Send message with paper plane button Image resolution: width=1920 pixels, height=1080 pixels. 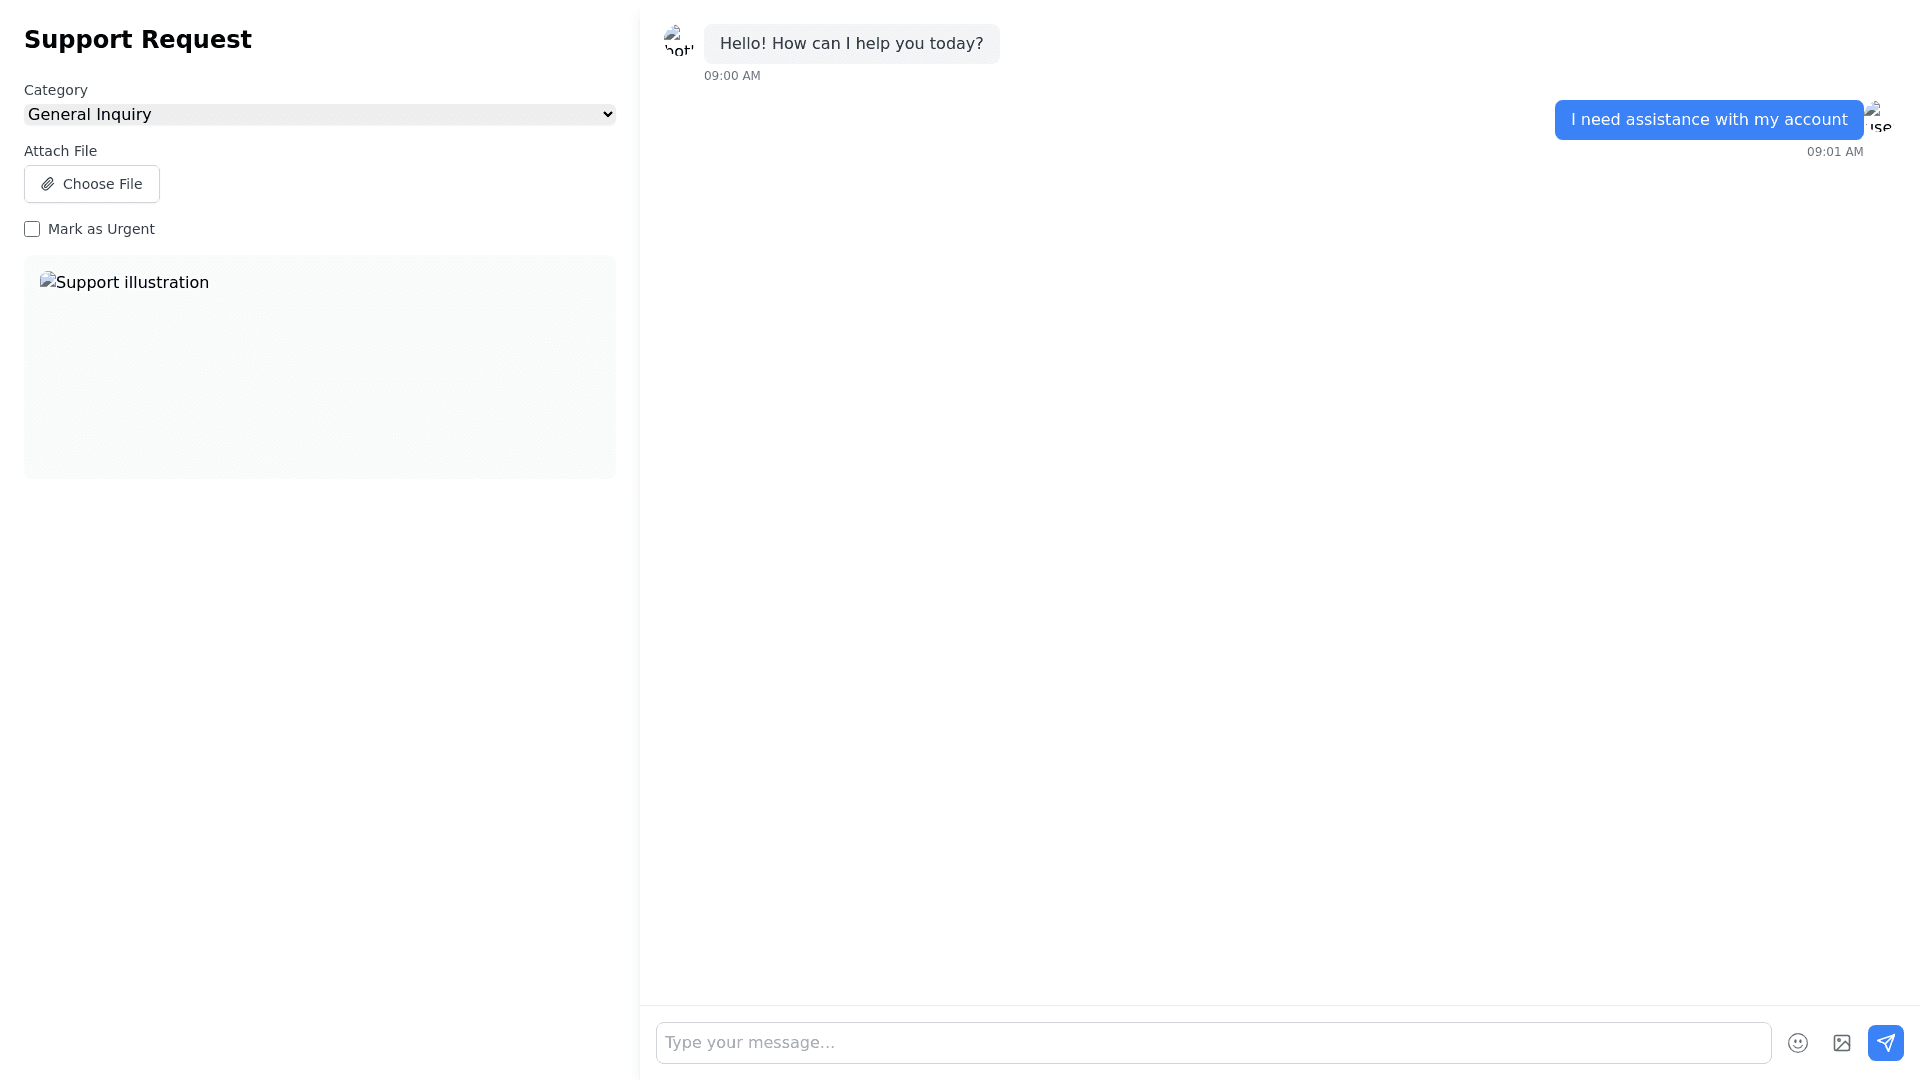tap(1885, 1043)
